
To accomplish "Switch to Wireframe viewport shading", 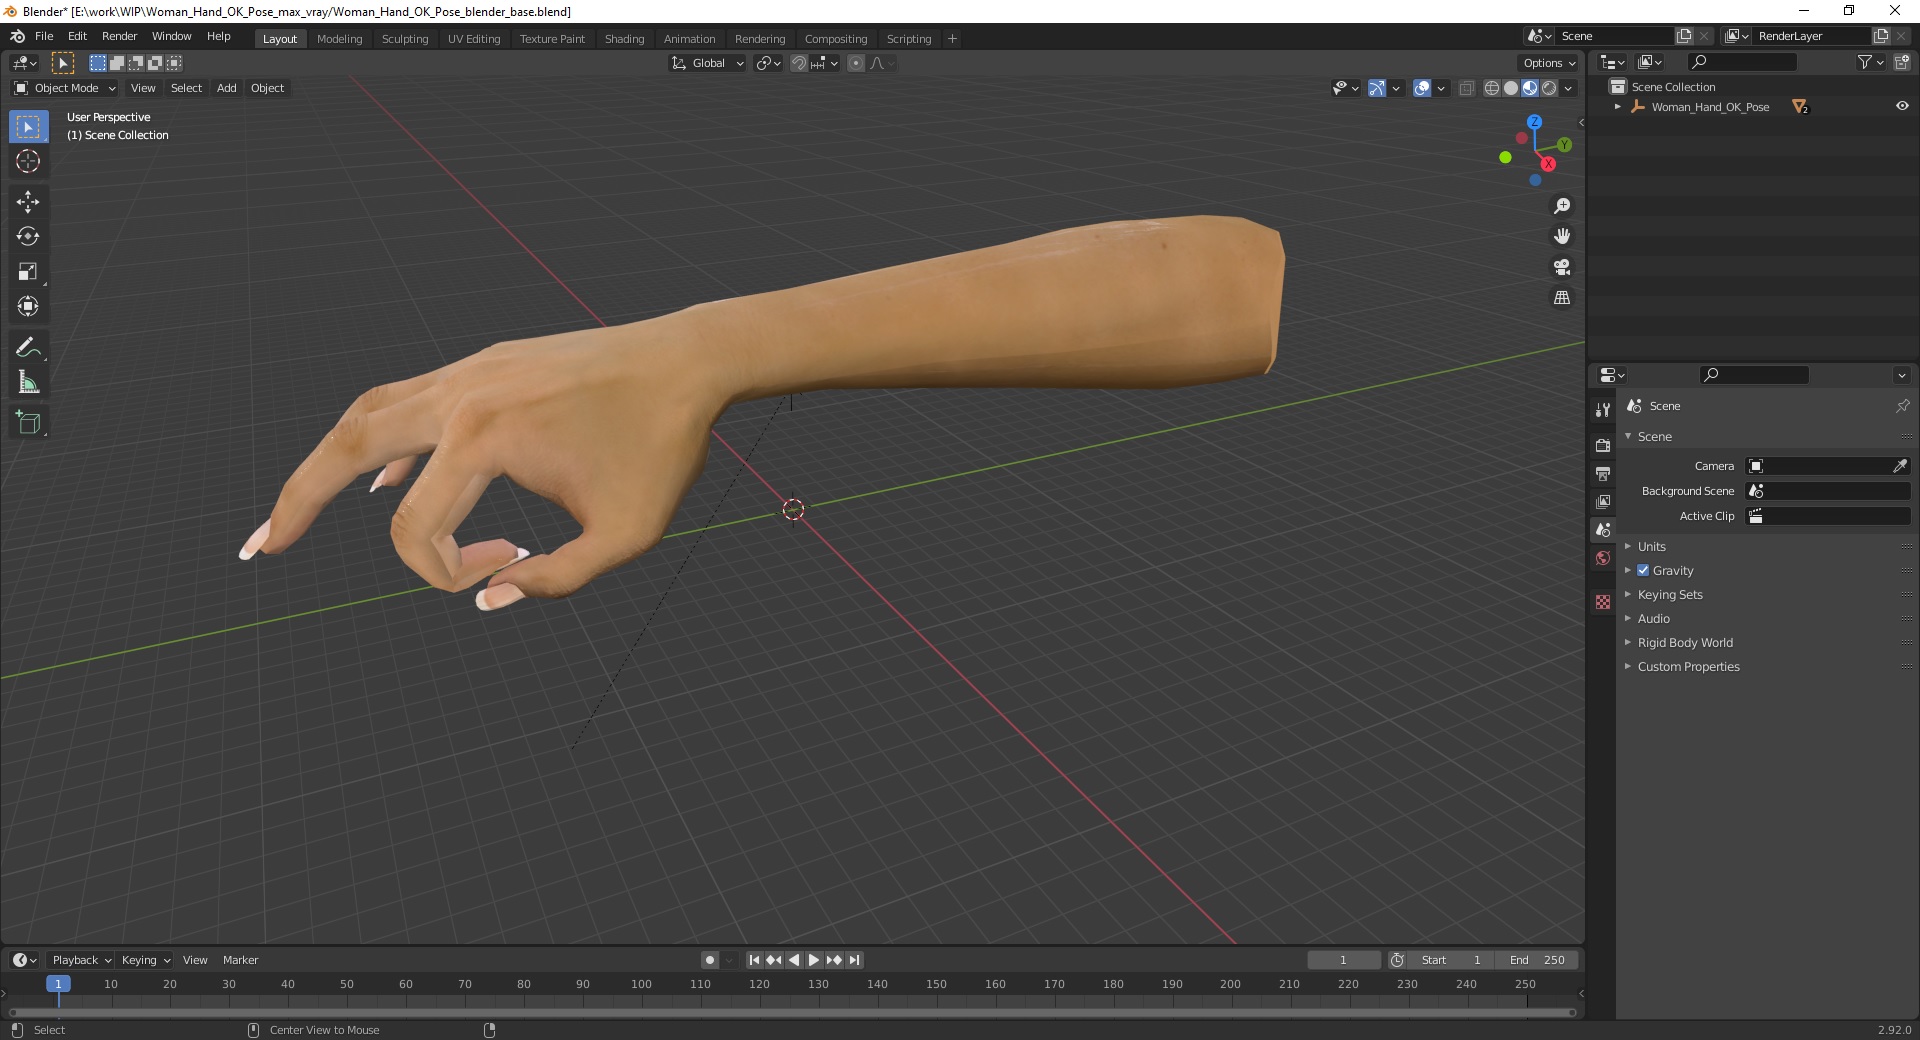I will pyautogui.click(x=1492, y=88).
